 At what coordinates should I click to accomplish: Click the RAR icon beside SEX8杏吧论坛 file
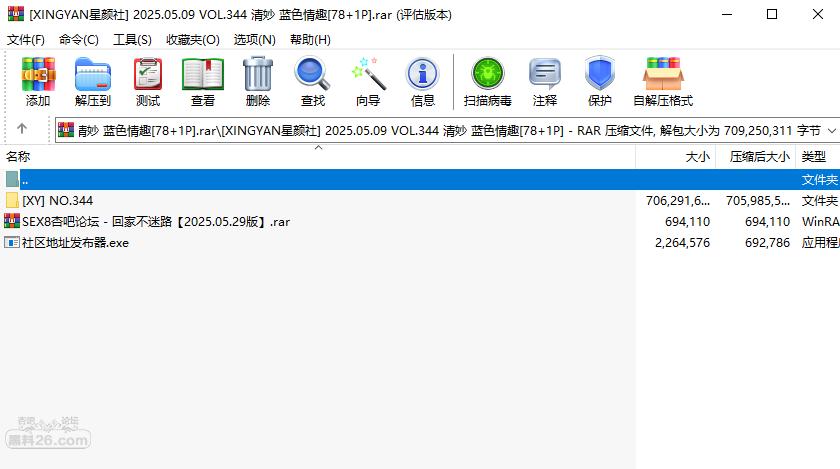(12, 221)
